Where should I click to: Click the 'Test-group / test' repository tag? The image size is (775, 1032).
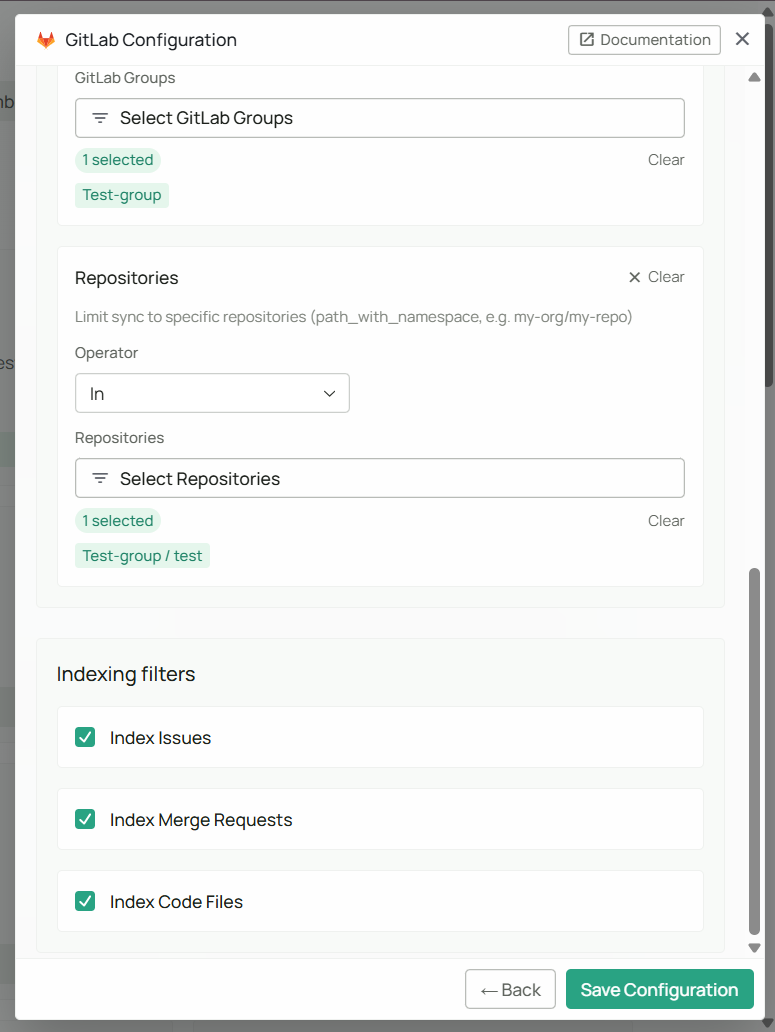click(142, 556)
